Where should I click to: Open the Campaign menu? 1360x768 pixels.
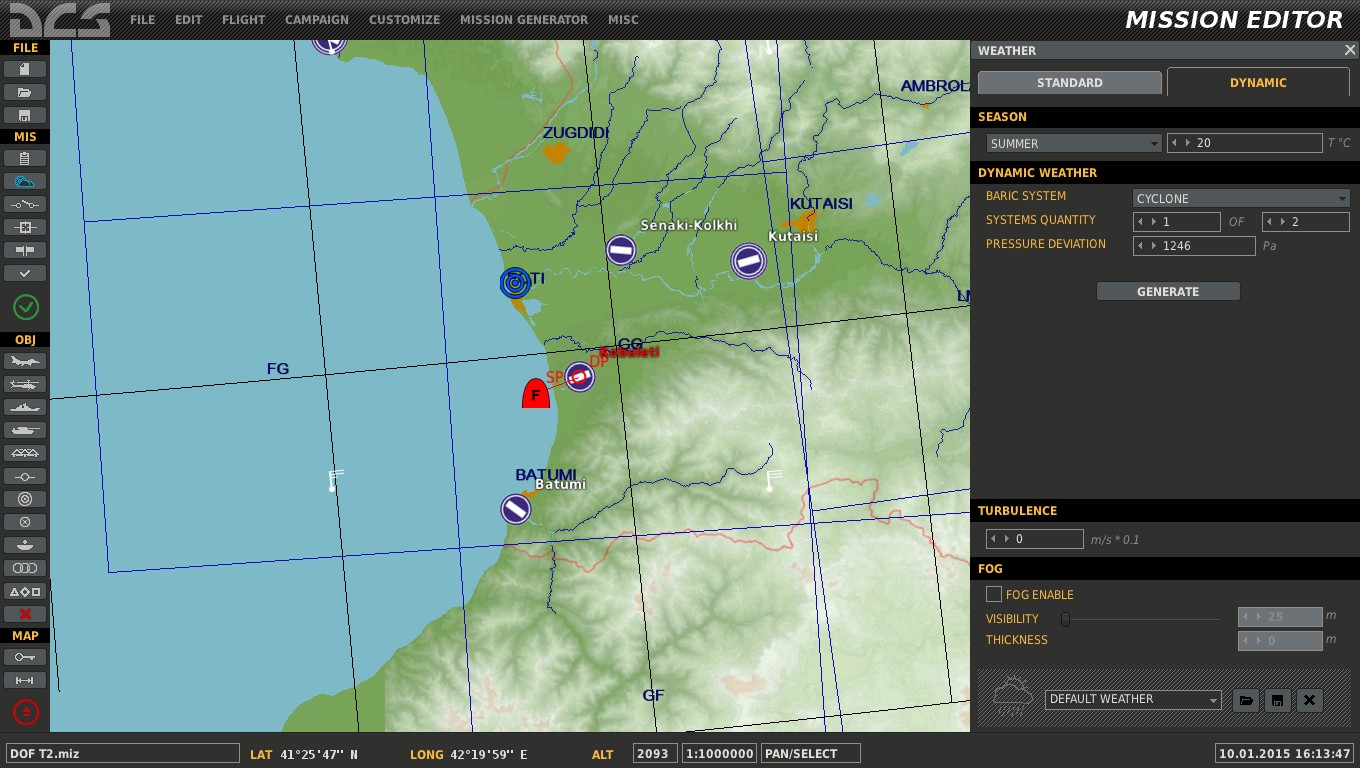[x=317, y=19]
